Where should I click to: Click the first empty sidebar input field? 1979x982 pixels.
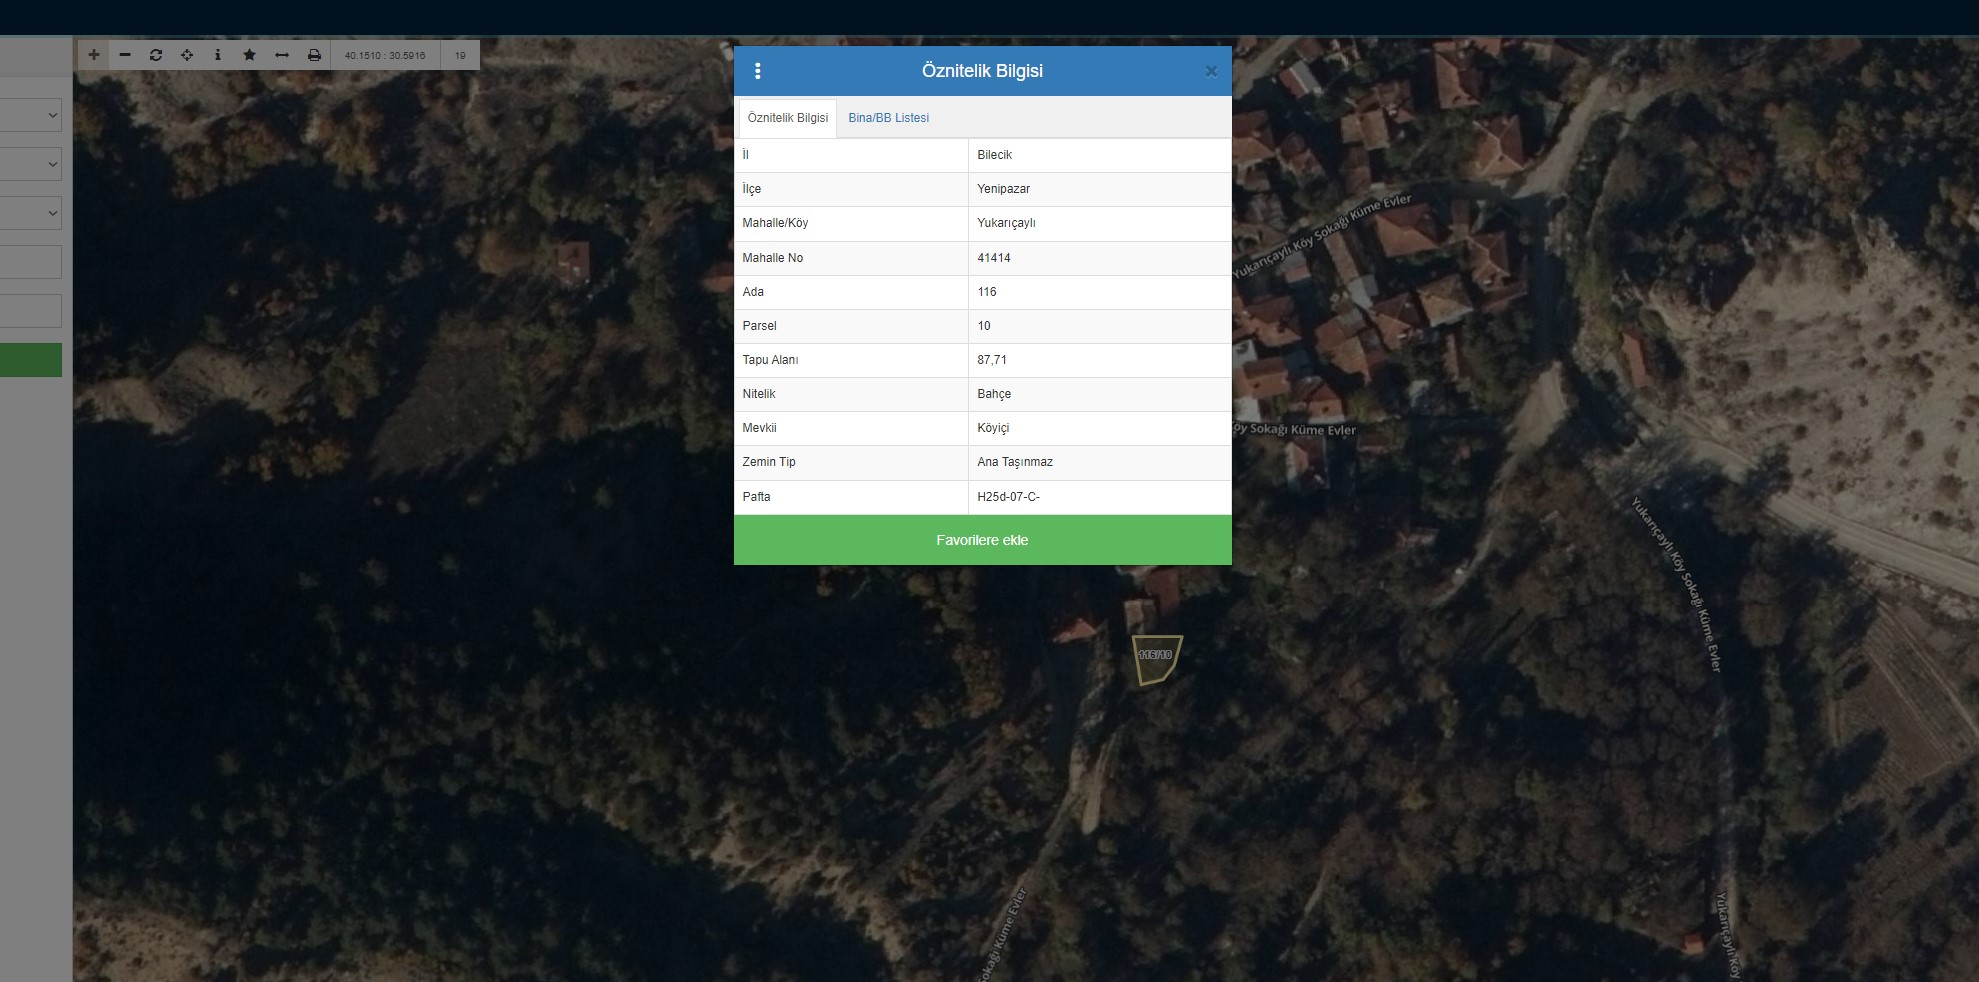(x=31, y=262)
